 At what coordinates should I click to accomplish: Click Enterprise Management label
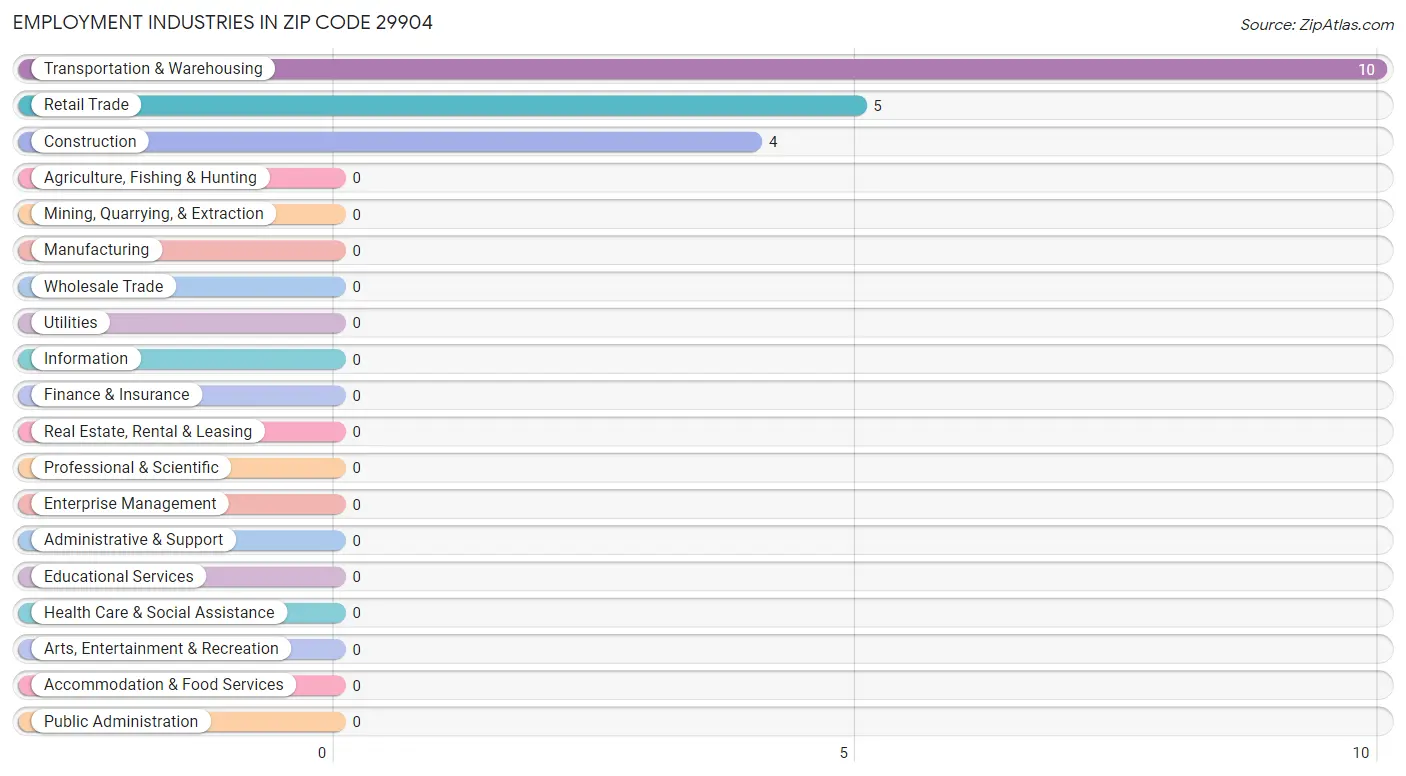tap(130, 504)
